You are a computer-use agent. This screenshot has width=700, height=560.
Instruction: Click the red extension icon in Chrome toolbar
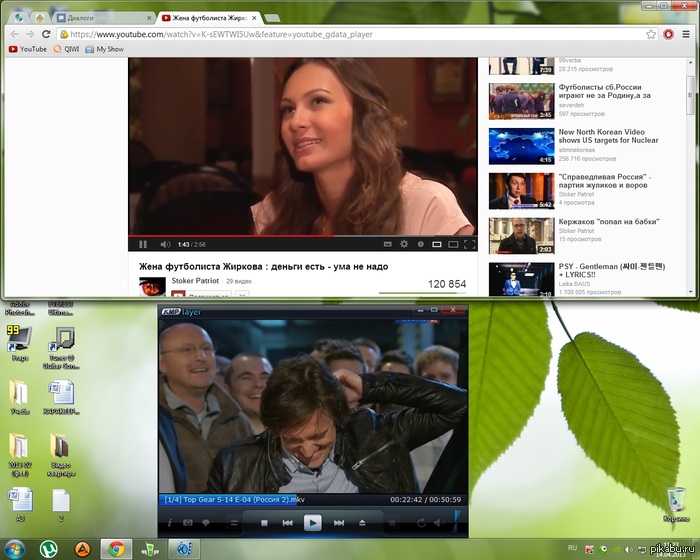(x=668, y=34)
